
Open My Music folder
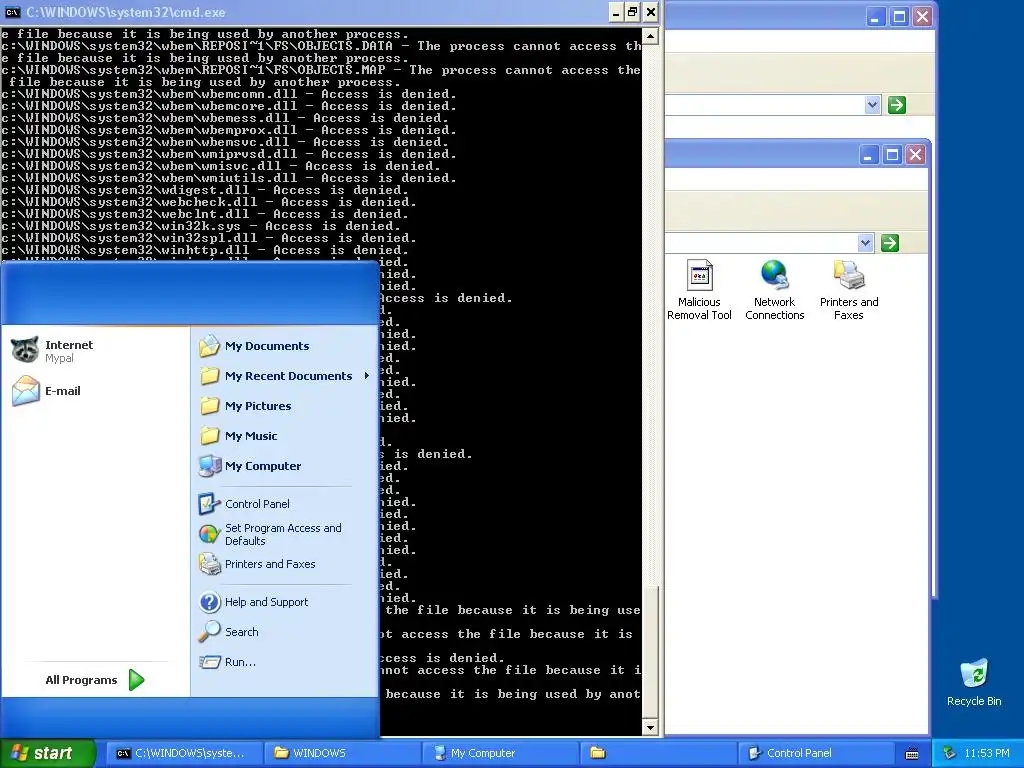pos(284,436)
